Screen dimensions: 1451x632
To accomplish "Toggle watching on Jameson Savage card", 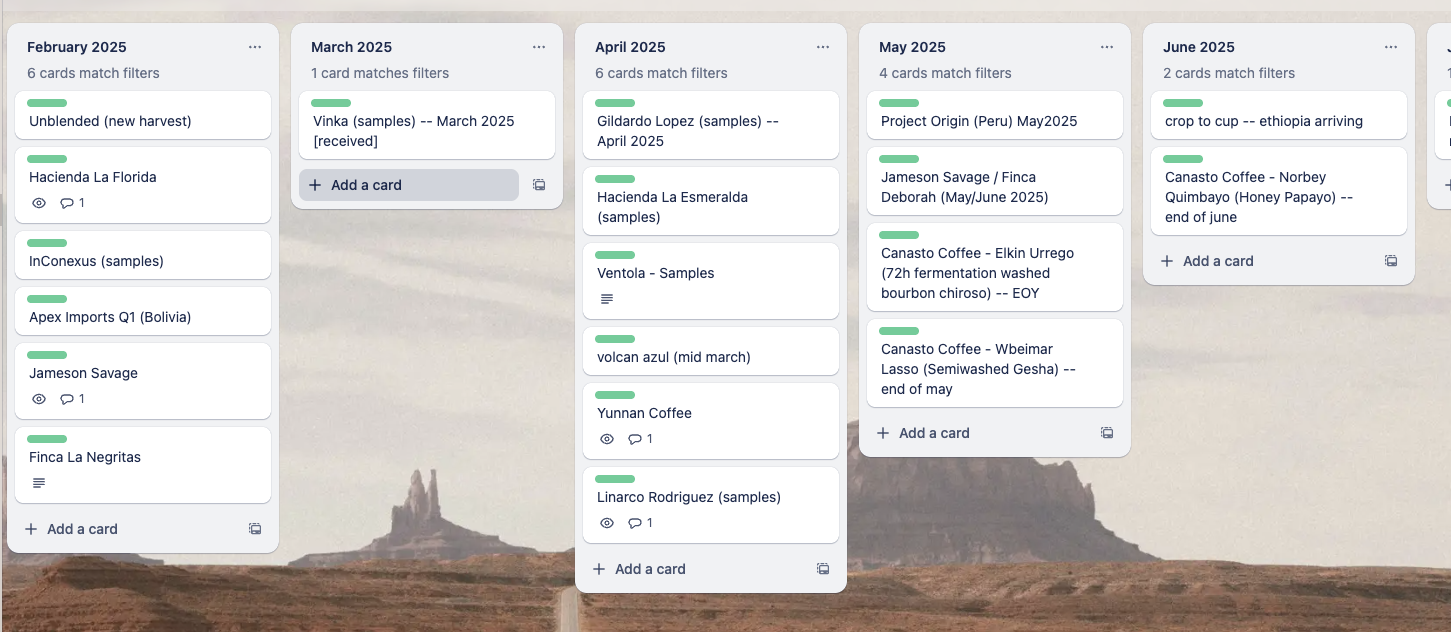I will point(39,398).
